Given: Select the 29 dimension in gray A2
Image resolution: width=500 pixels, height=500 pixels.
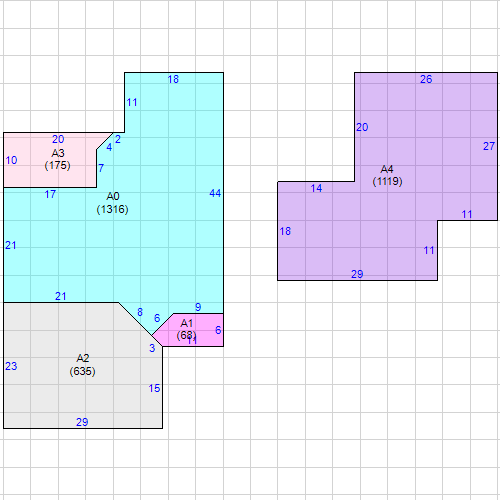Looking at the screenshot, I should pyautogui.click(x=82, y=422).
